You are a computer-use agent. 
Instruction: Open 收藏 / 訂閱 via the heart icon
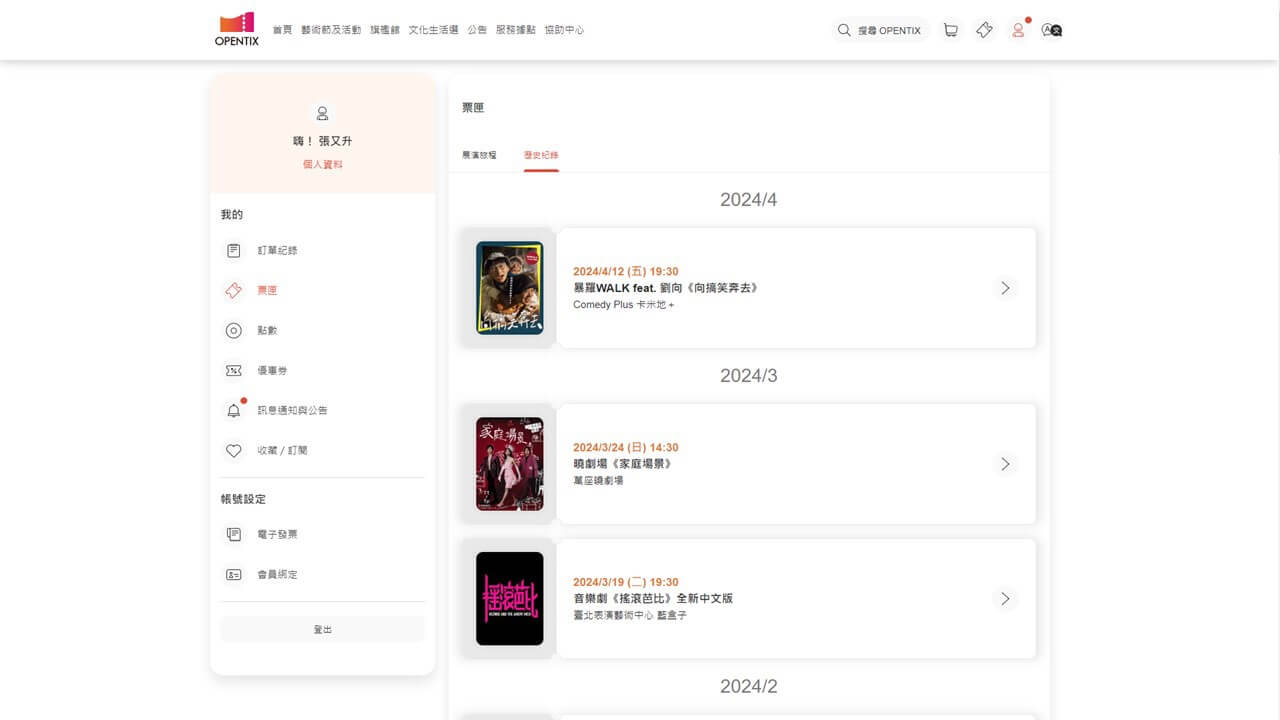point(233,450)
